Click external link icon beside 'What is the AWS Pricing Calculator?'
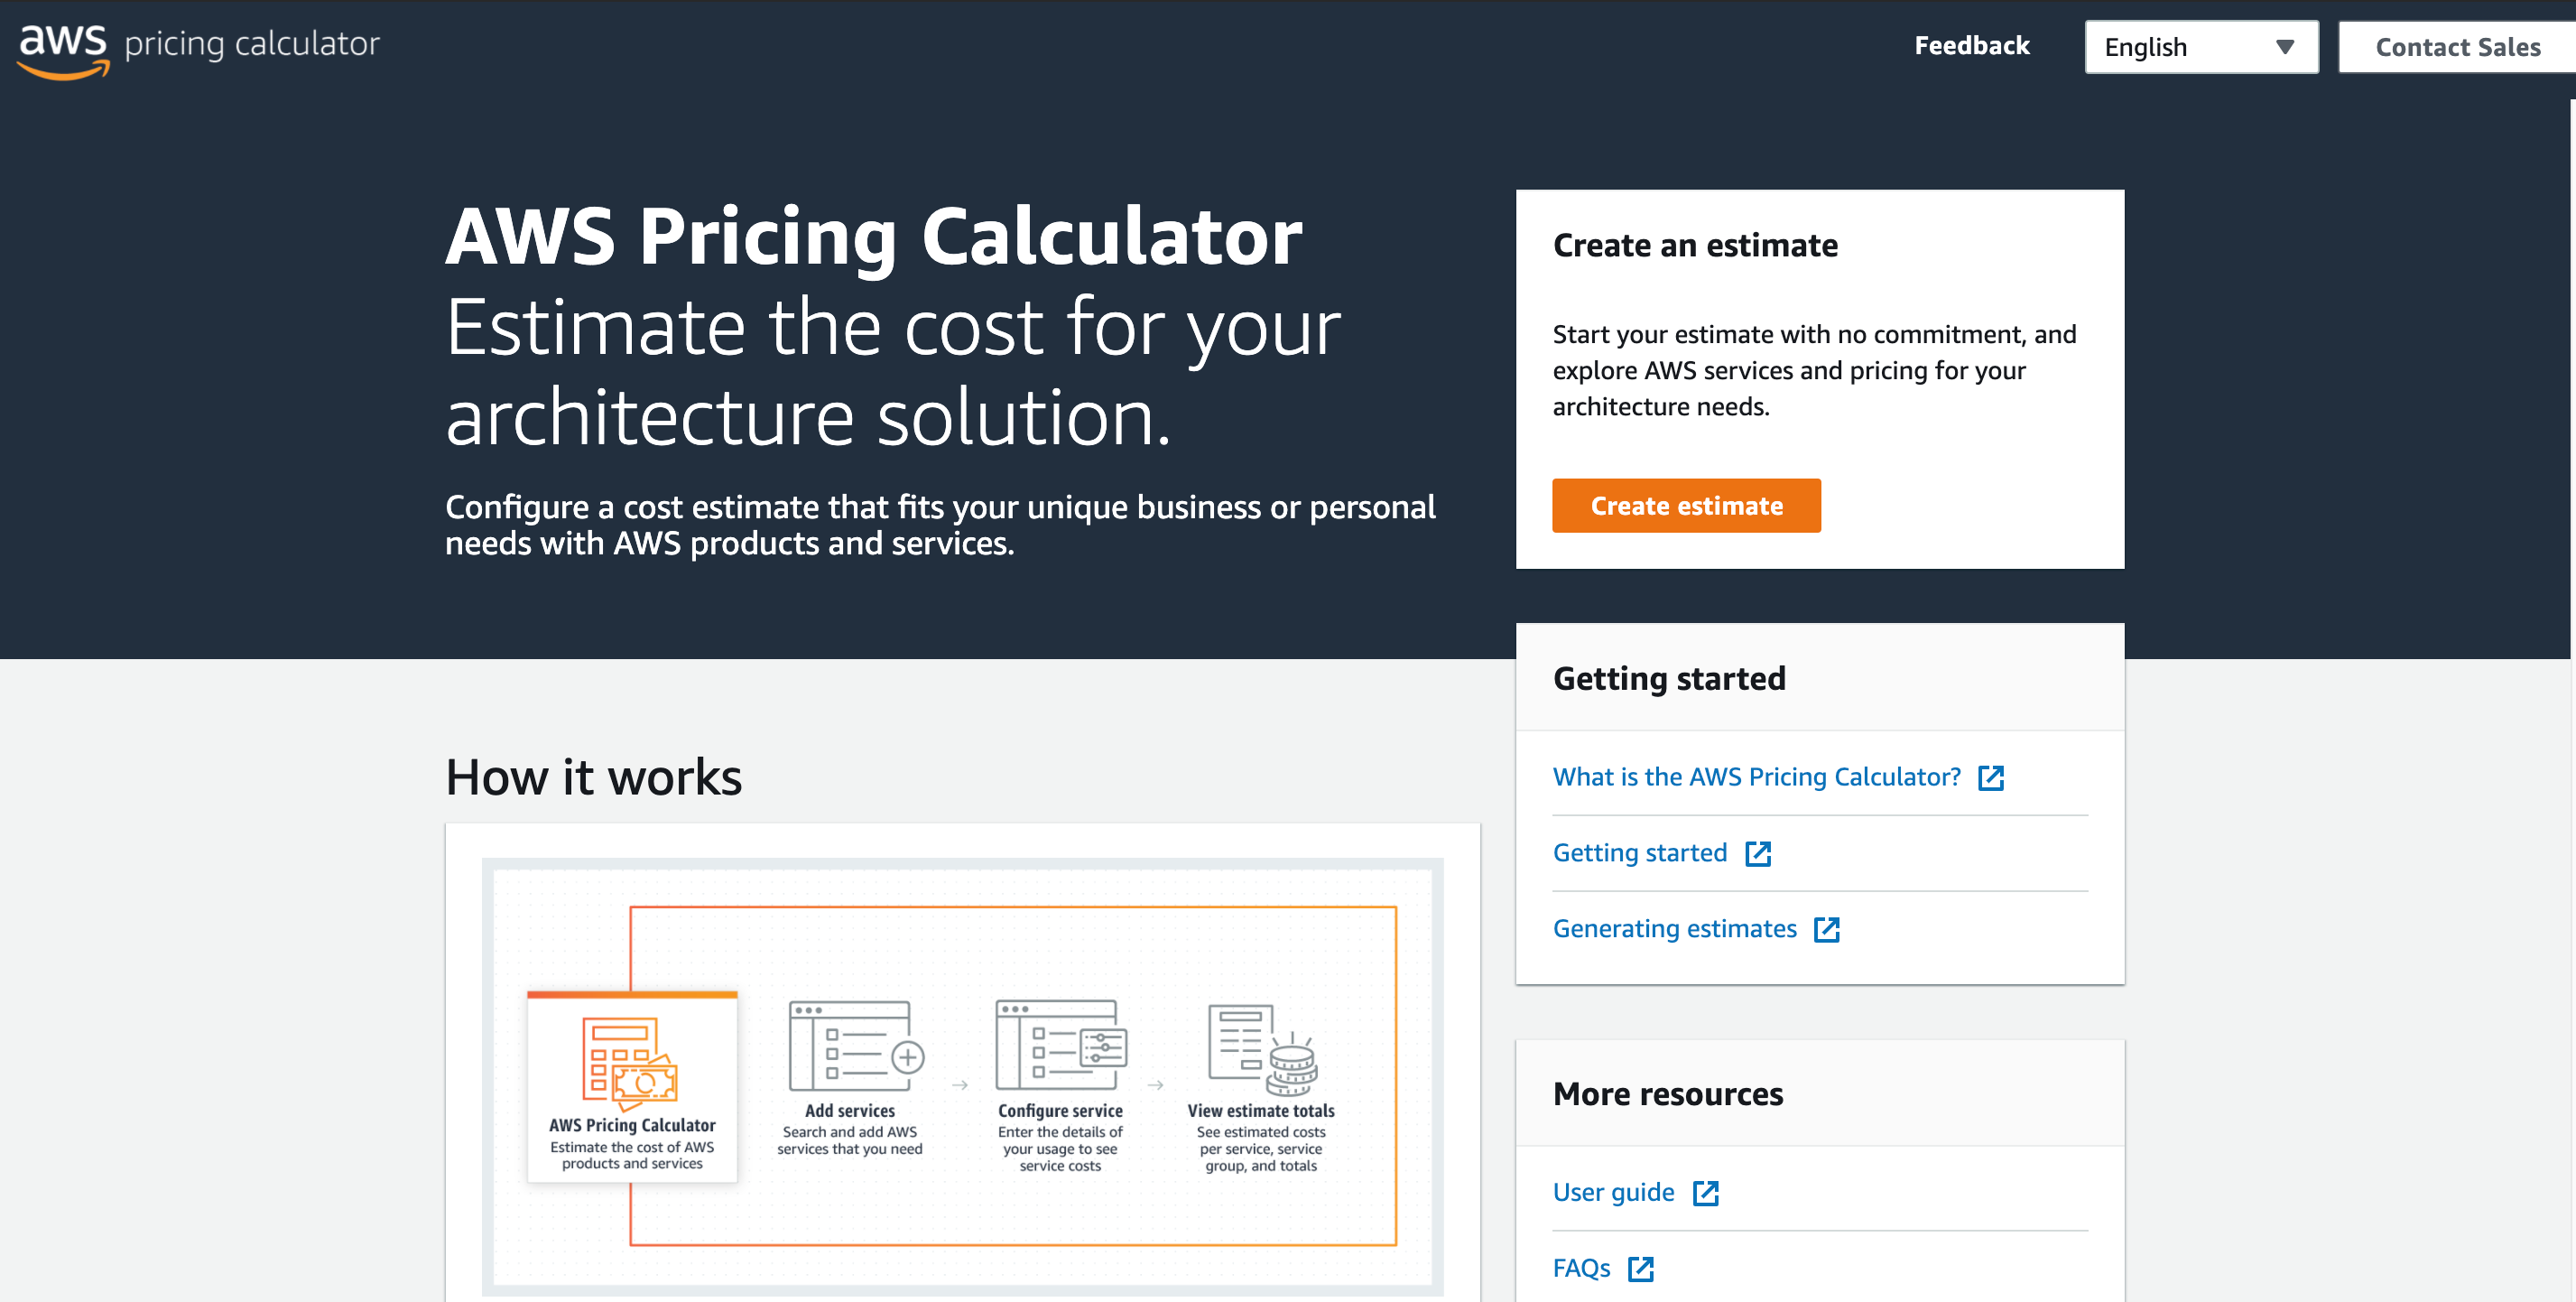Image resolution: width=2576 pixels, height=1302 pixels. (x=1990, y=777)
